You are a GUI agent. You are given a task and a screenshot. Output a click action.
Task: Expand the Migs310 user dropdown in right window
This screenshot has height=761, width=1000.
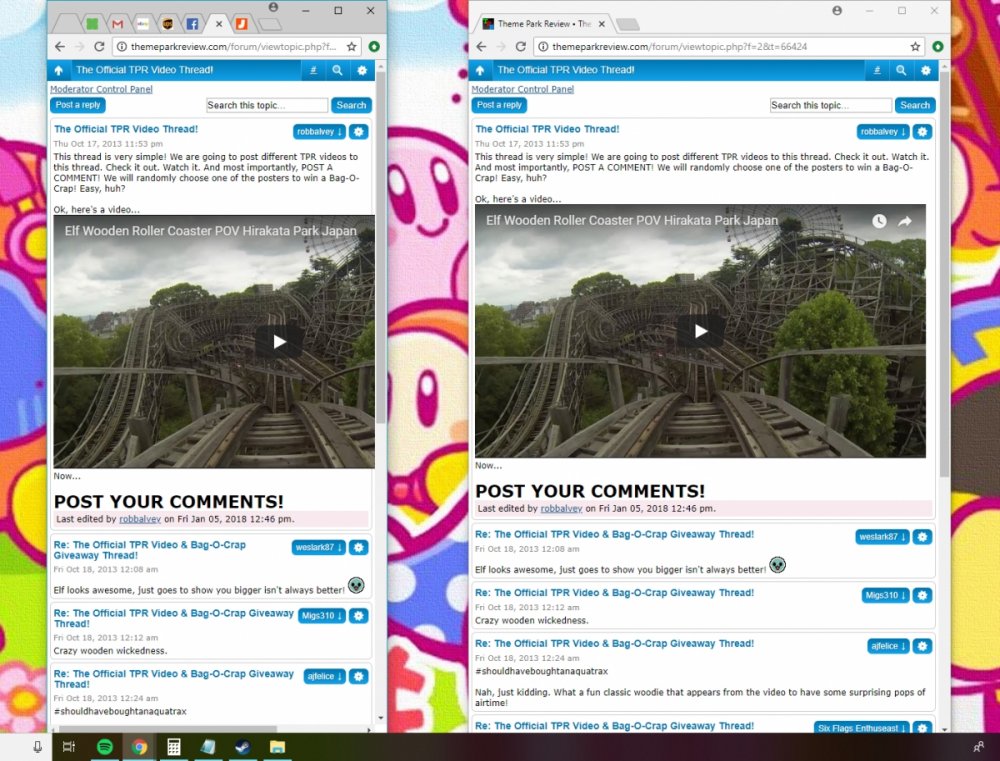tap(885, 596)
